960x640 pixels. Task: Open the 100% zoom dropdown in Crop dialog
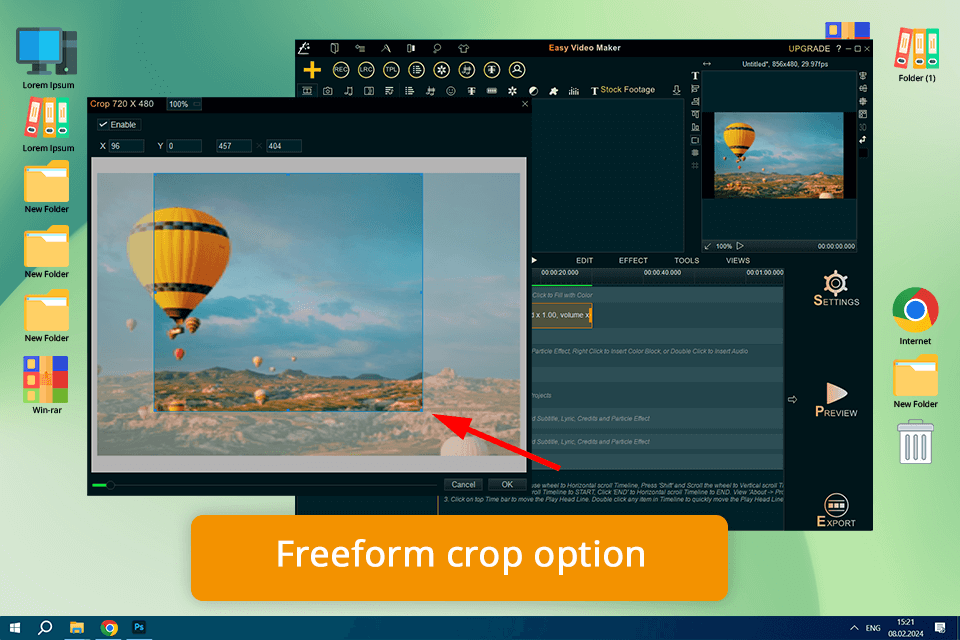point(184,104)
